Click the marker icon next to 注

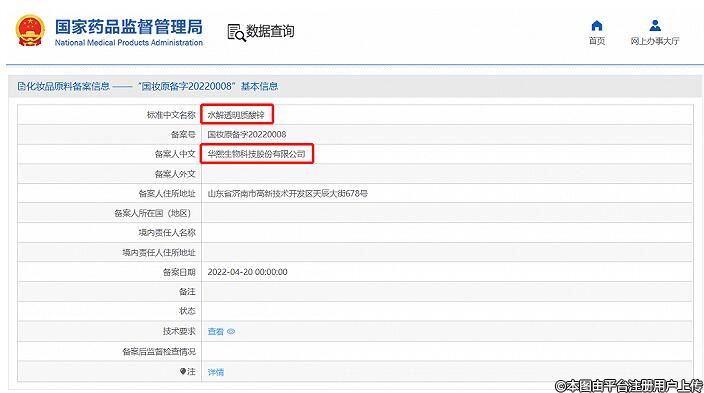tap(183, 371)
